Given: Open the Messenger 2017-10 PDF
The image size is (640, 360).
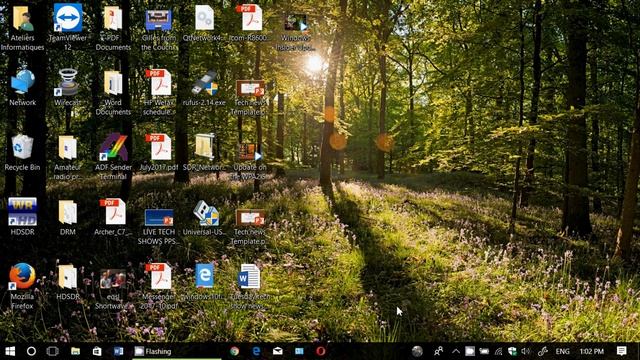Looking at the screenshot, I should [159, 287].
